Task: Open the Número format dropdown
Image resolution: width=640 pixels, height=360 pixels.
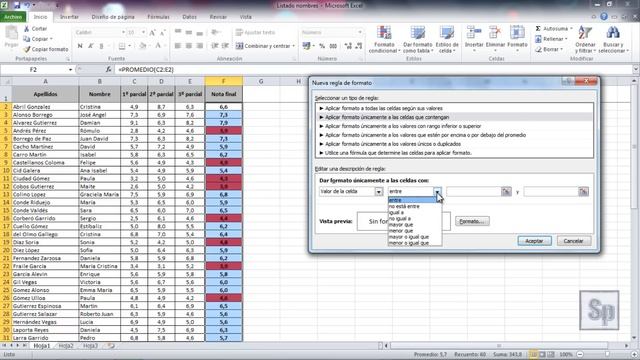Action: click(x=360, y=32)
